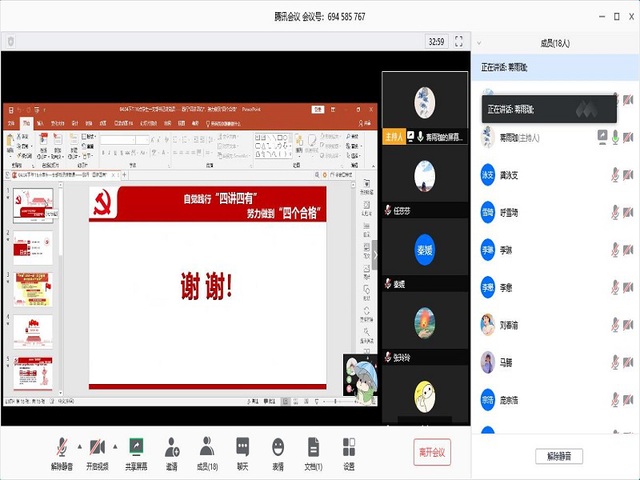Expand video options arrow beside camera
640x480 pixels.
tap(115, 446)
